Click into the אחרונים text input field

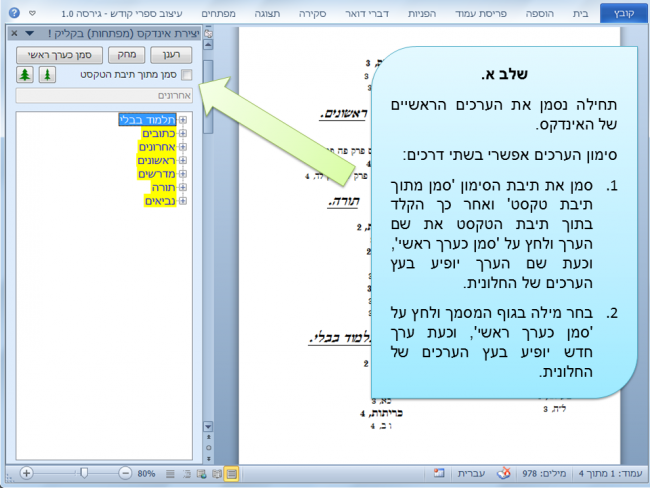(104, 95)
